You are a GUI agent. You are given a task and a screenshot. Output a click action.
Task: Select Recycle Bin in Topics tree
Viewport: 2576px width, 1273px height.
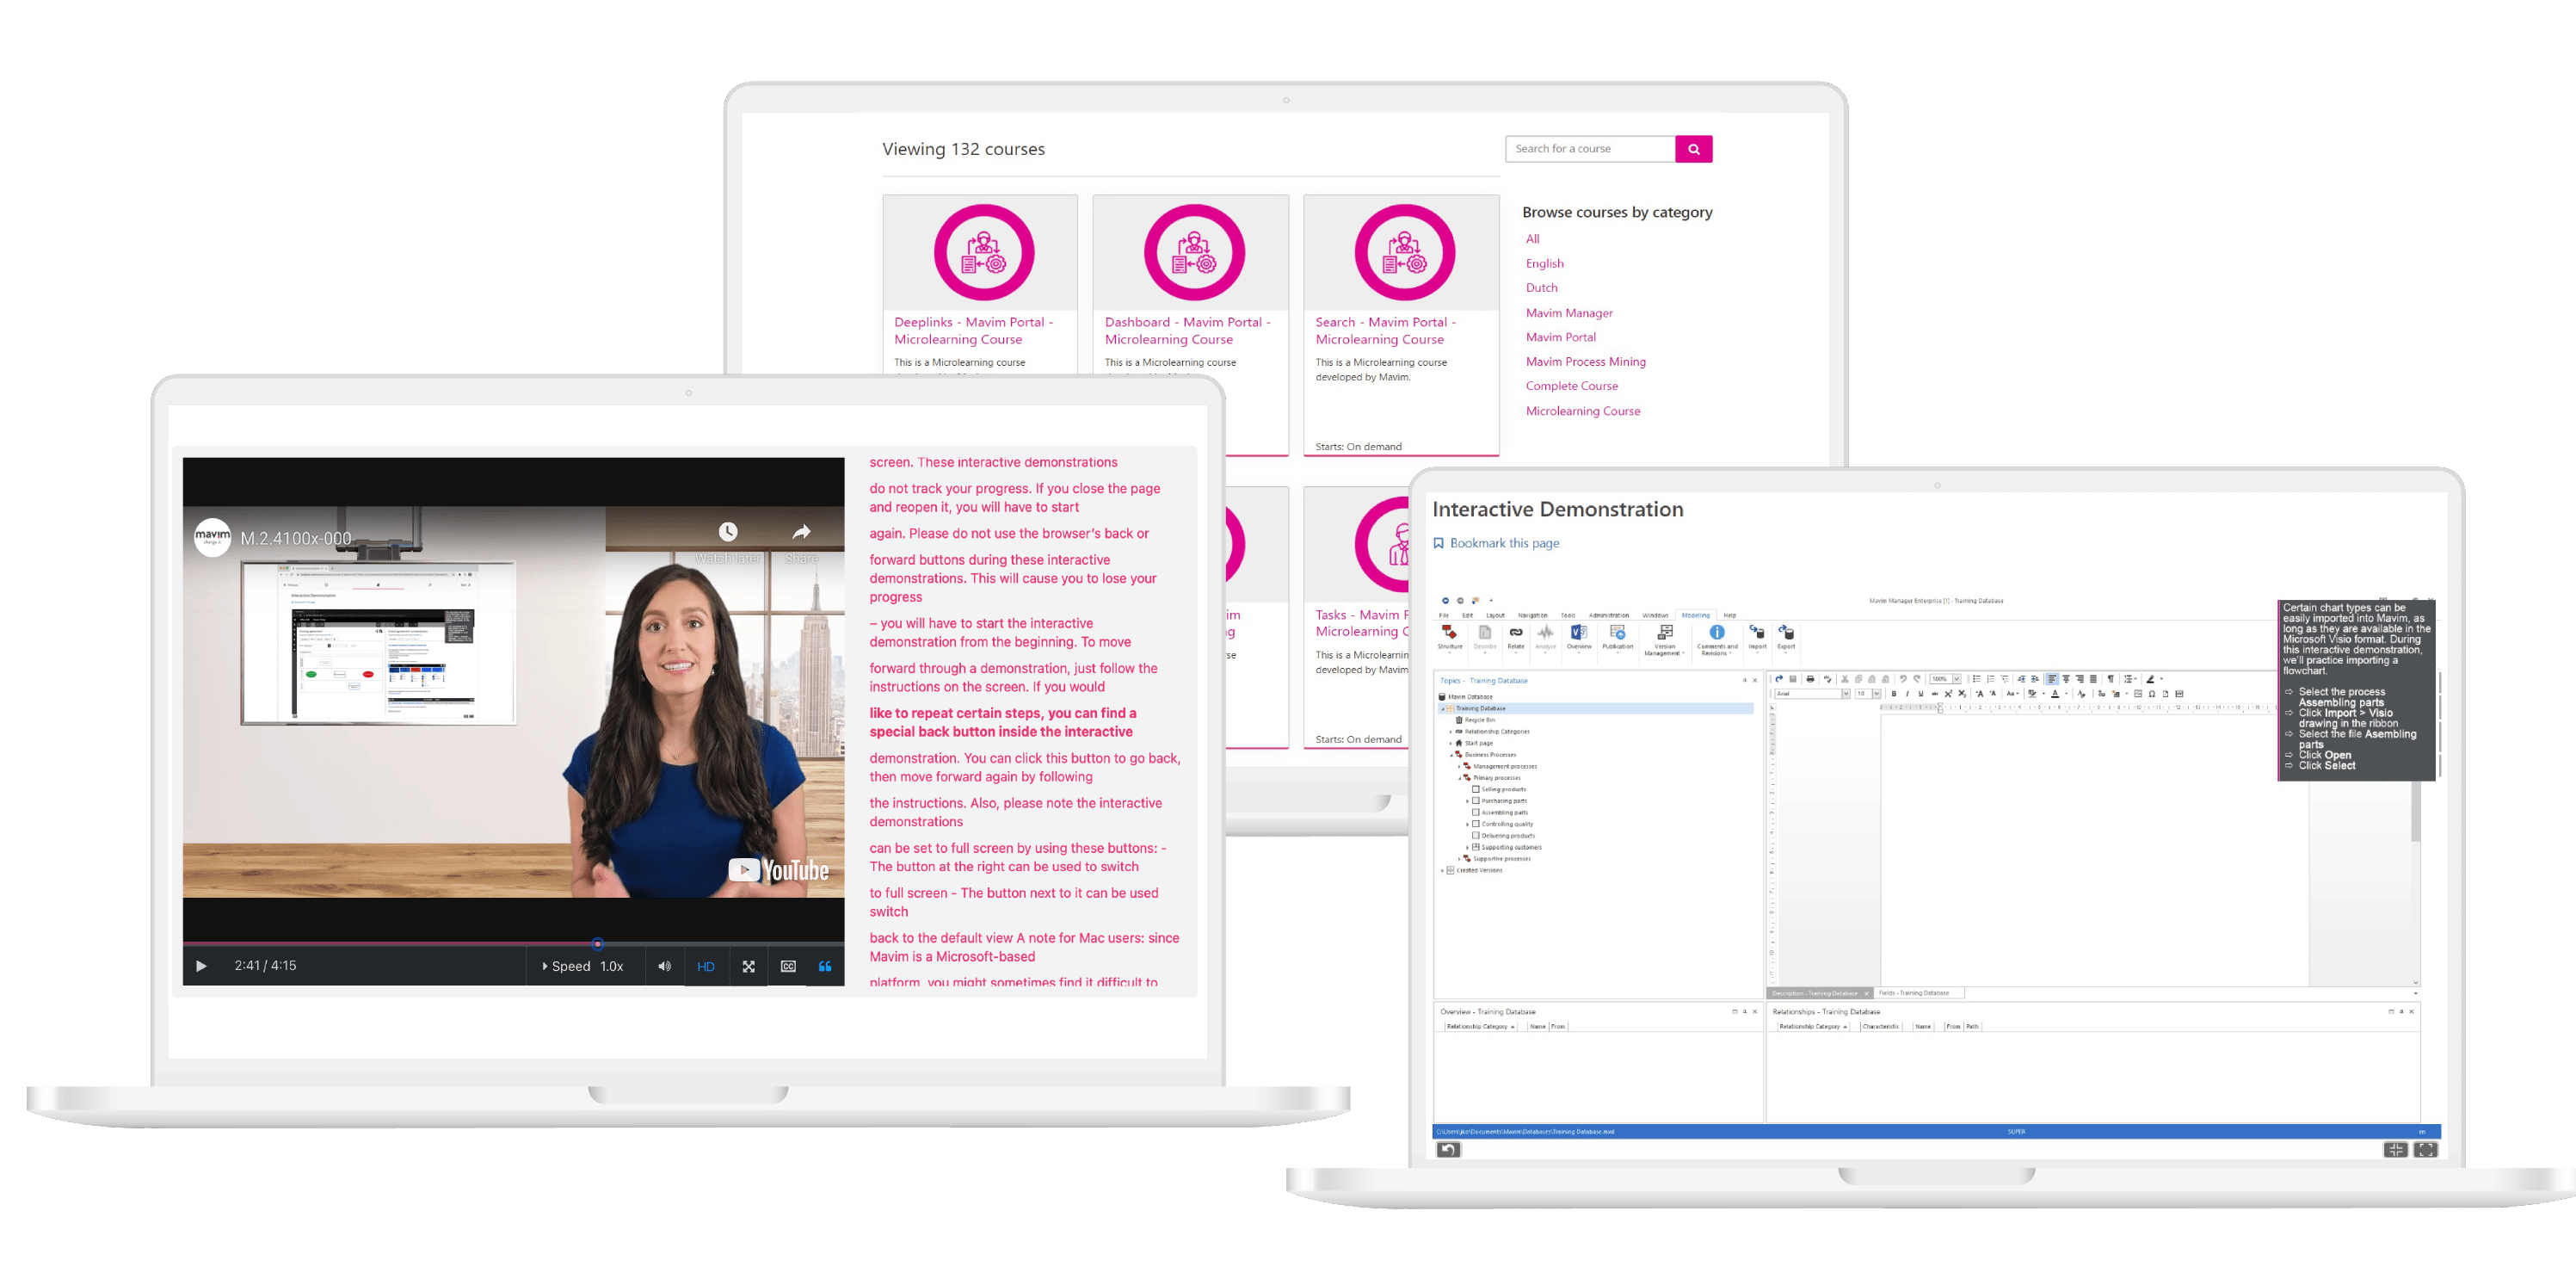(x=1480, y=720)
